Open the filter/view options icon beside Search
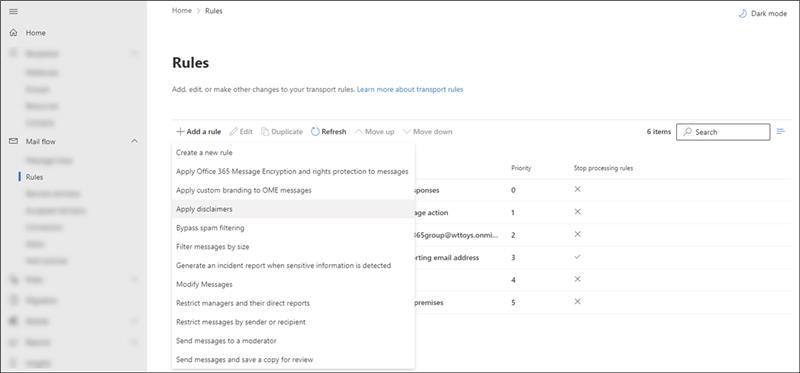This screenshot has width=800, height=373. point(780,132)
